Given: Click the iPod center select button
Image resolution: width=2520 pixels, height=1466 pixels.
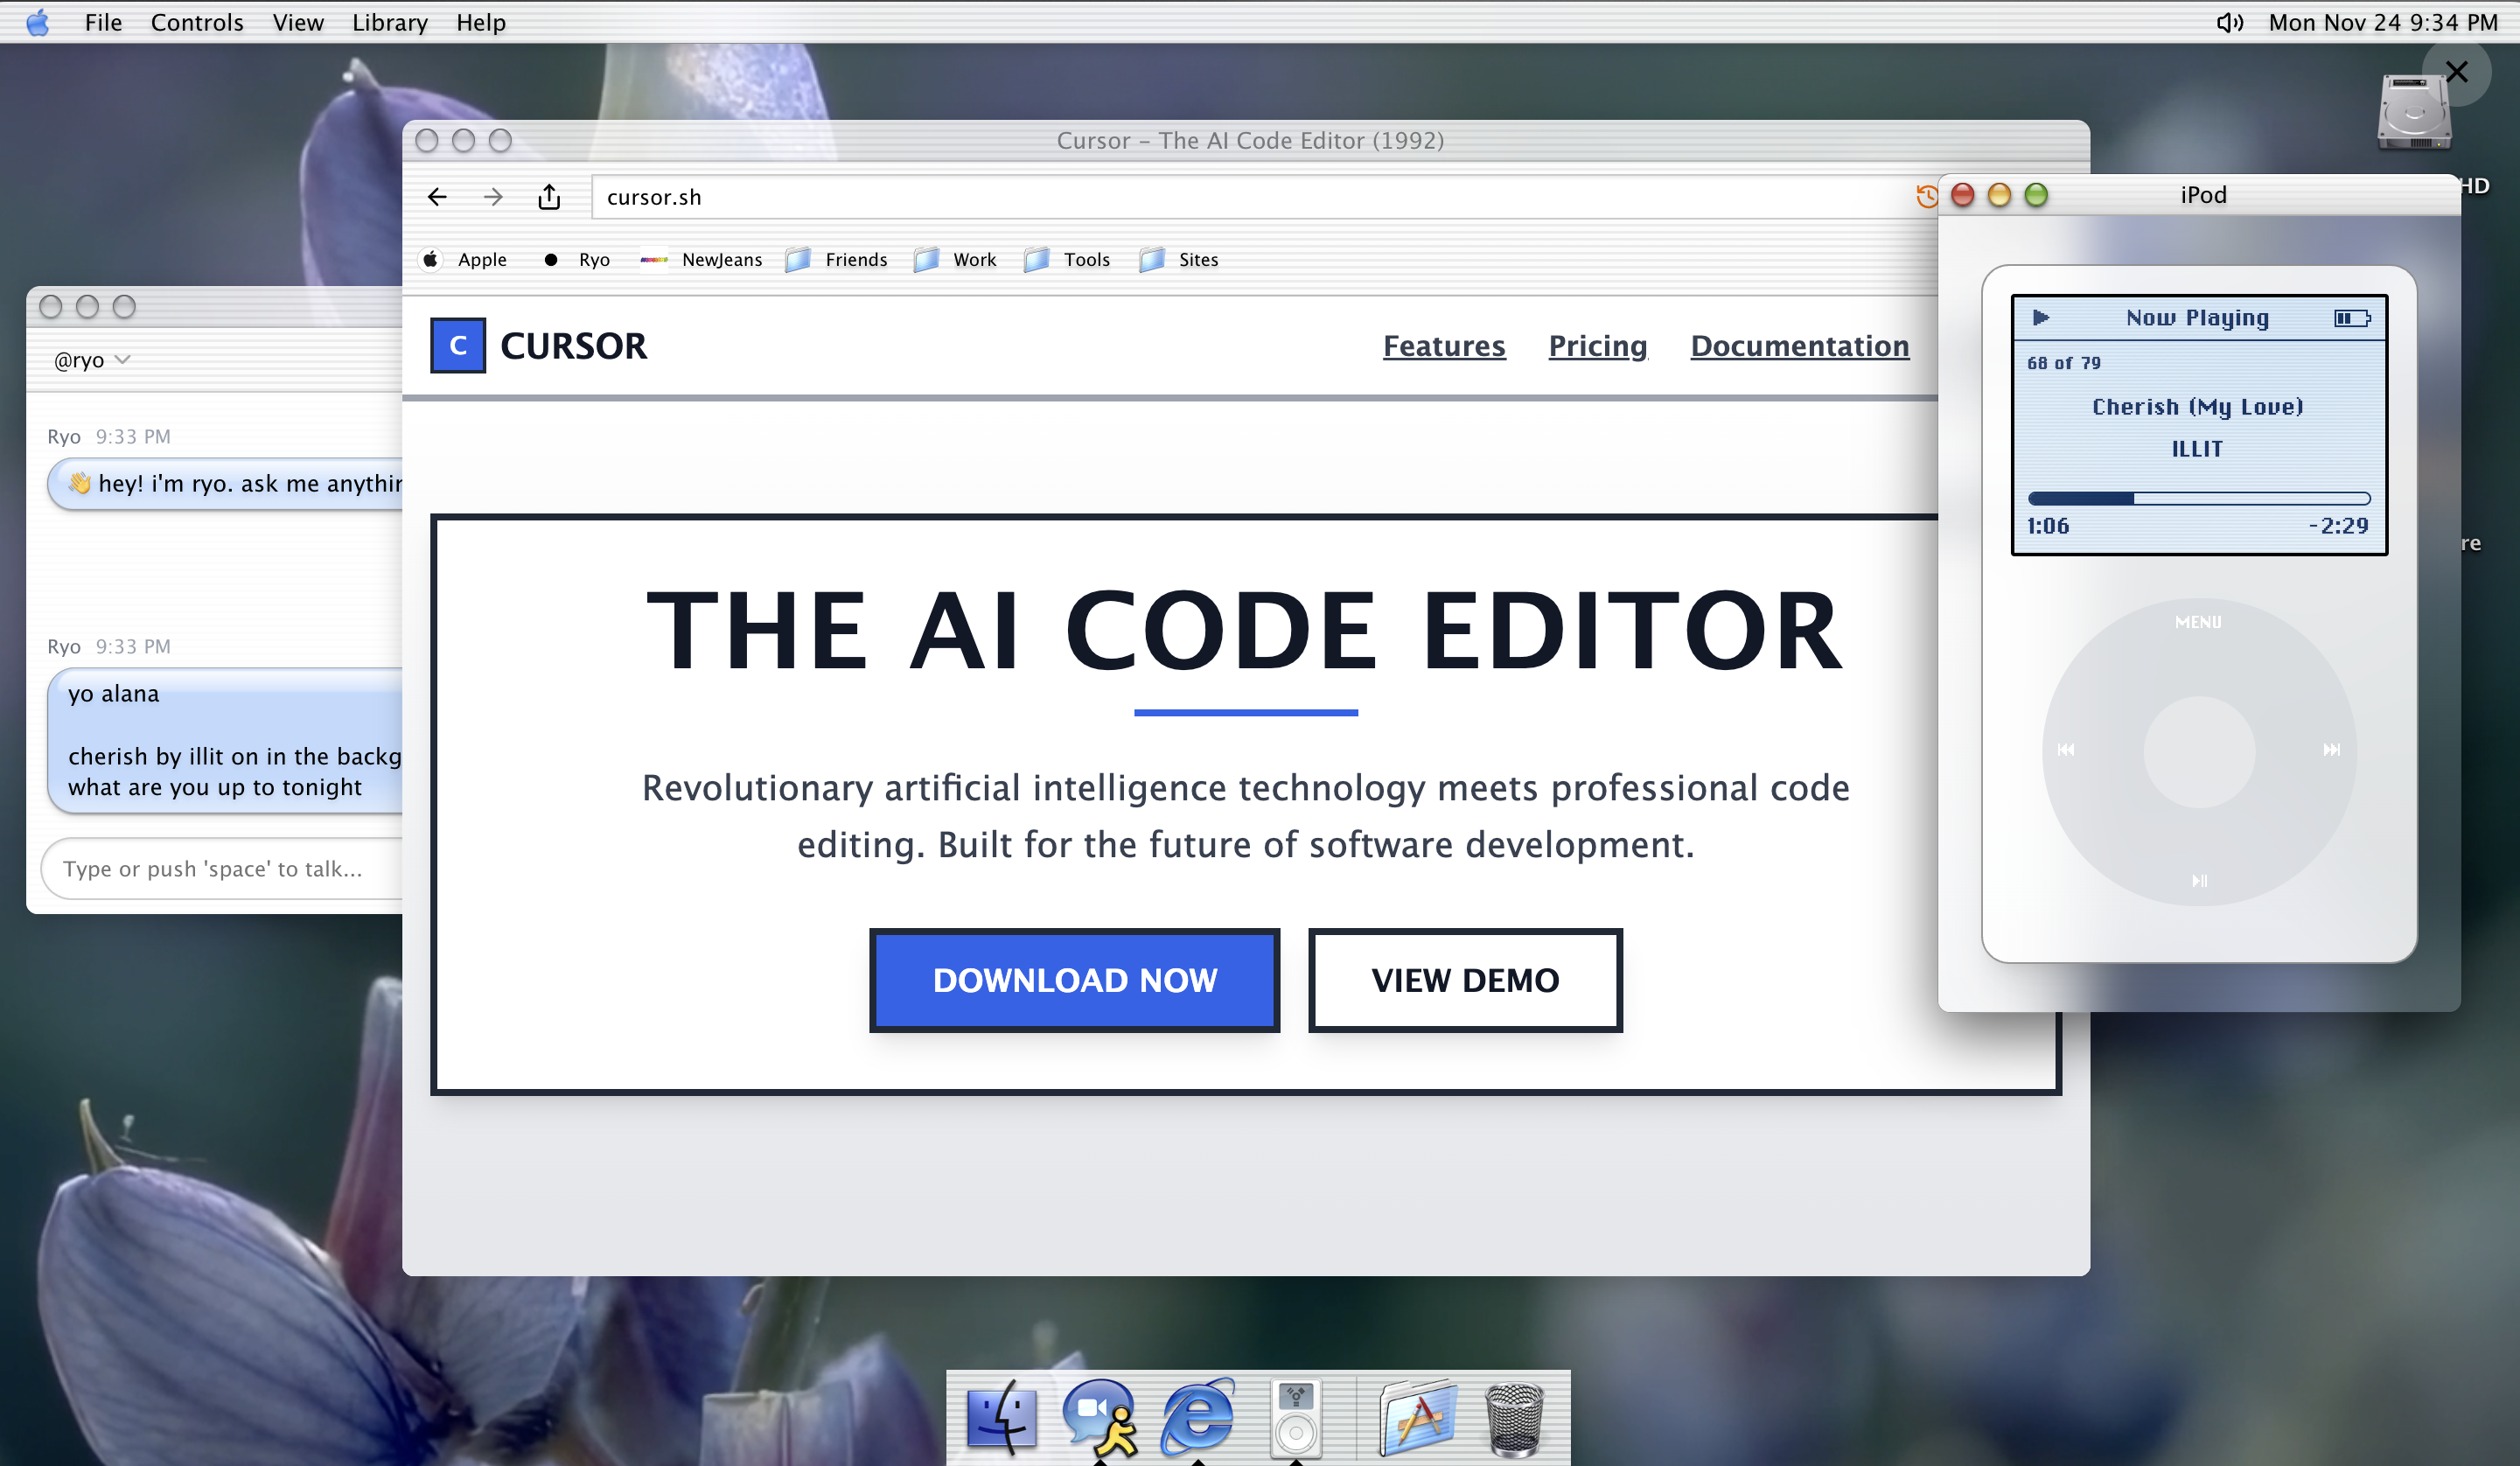Looking at the screenshot, I should click(x=2199, y=752).
